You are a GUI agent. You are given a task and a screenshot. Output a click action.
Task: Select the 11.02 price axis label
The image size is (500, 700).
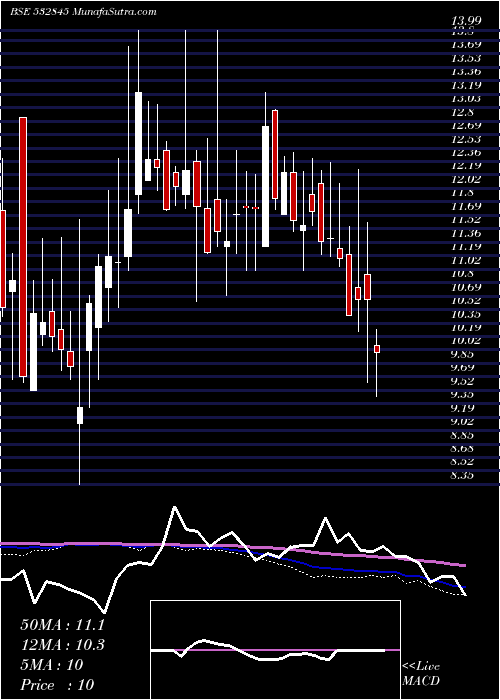click(465, 260)
